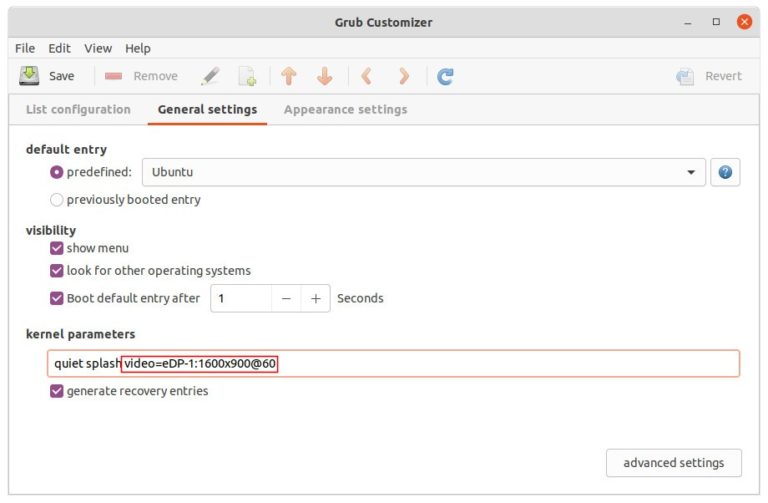Open the Help menu
The width and height of the screenshot is (768, 503).
(138, 48)
